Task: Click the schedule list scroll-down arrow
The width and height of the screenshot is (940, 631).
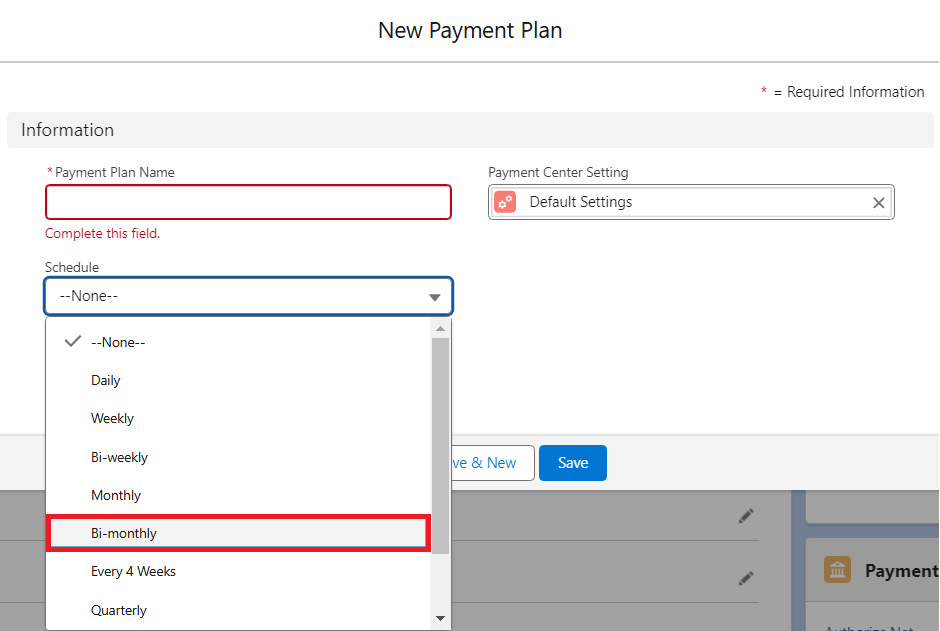Action: pos(440,619)
